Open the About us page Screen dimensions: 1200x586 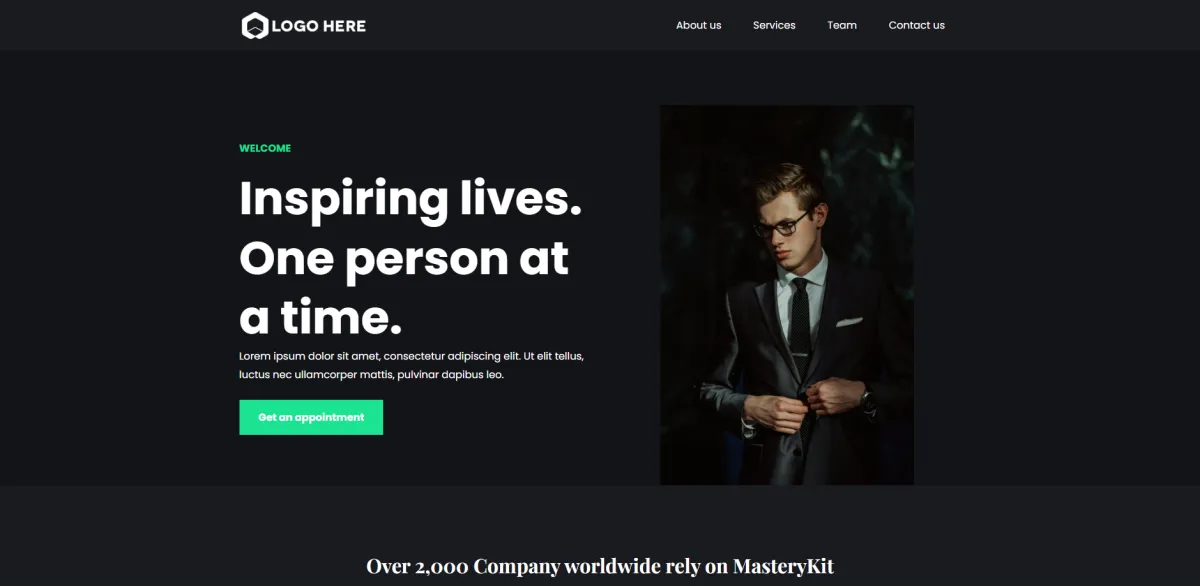point(698,25)
